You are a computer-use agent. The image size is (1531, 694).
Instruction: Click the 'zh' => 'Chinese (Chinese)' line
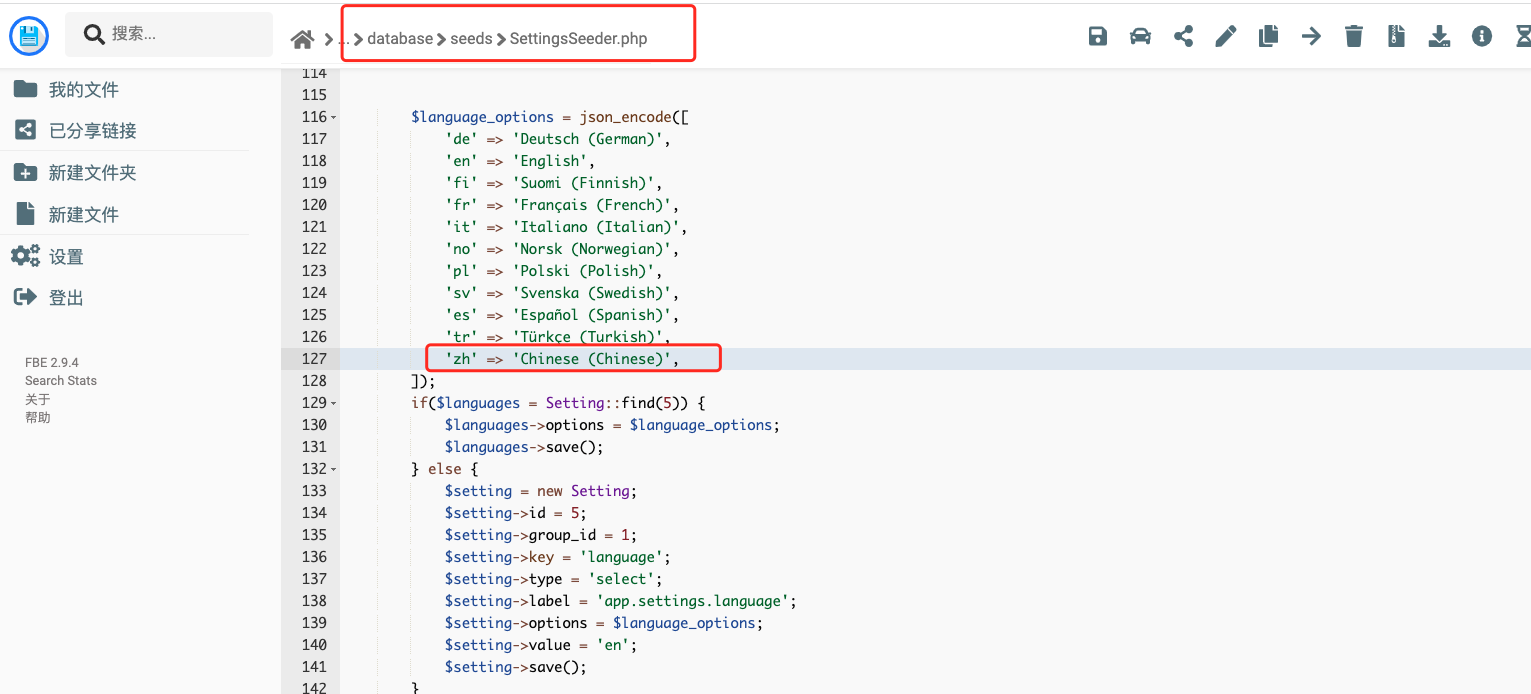[562, 359]
